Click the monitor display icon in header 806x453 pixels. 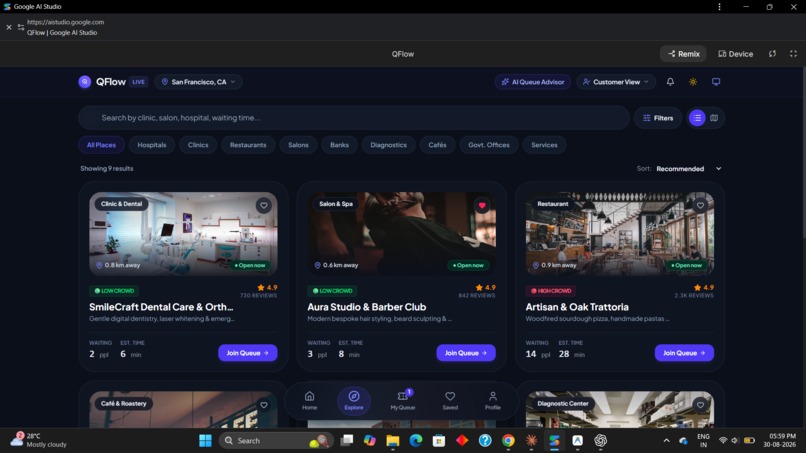(x=716, y=82)
